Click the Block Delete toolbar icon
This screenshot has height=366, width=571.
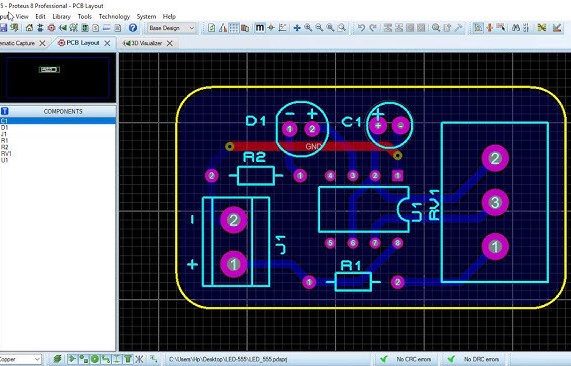(421, 28)
